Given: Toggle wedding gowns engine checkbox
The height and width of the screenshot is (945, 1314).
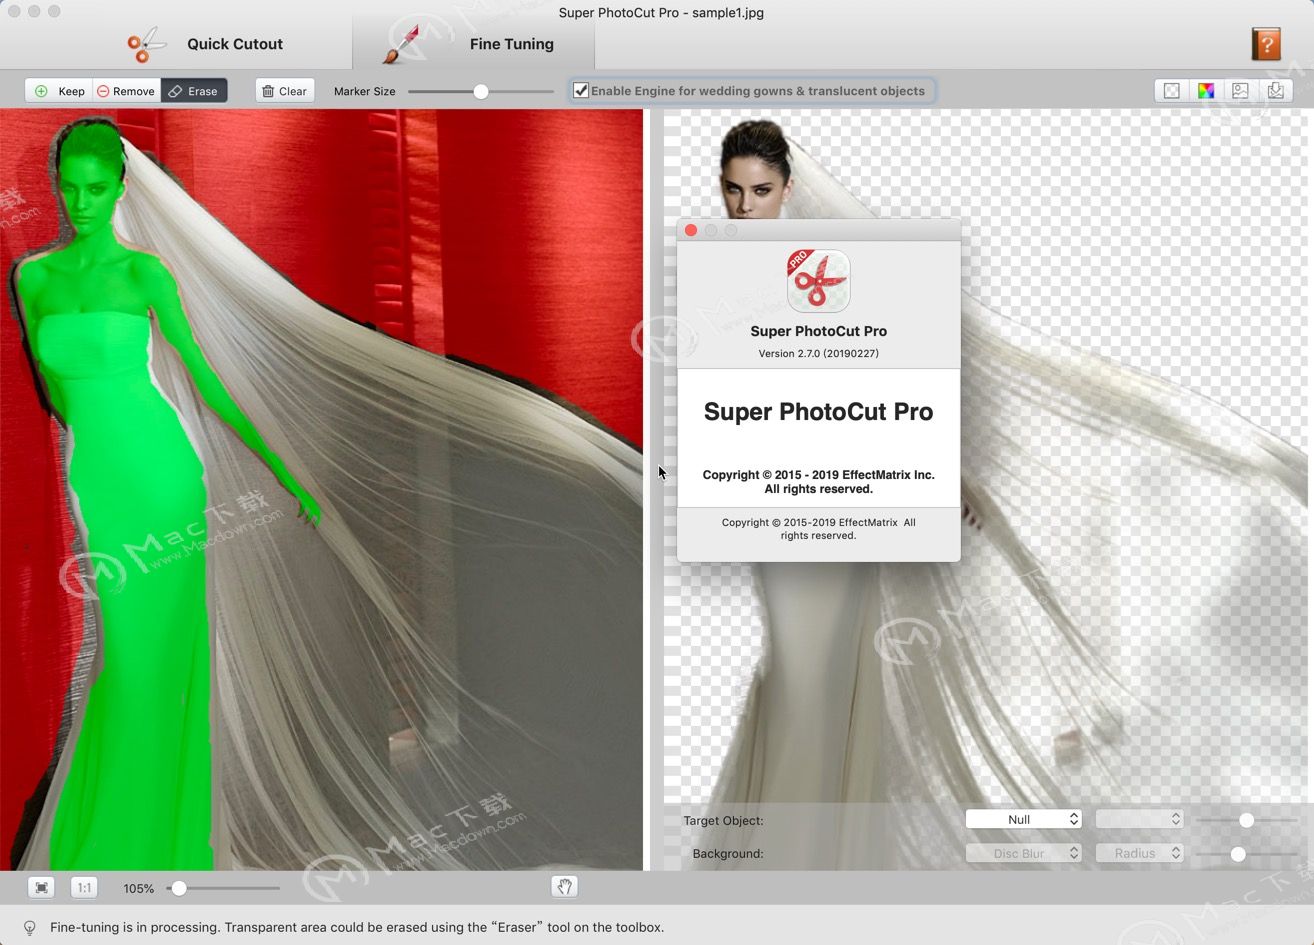Looking at the screenshot, I should pos(581,91).
